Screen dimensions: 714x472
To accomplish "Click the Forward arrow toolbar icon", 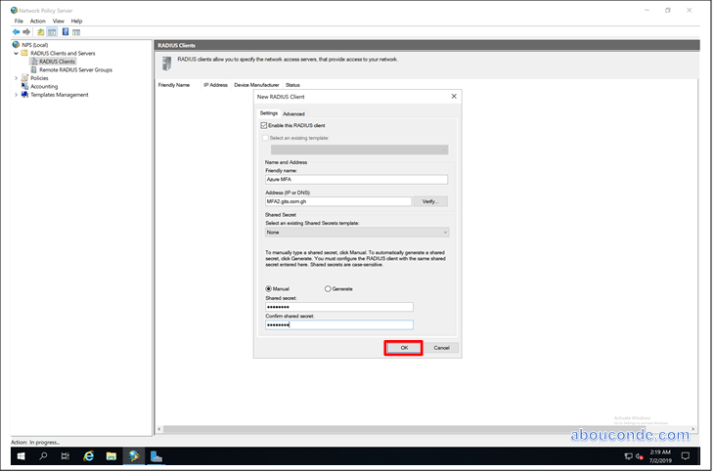I will (x=28, y=32).
